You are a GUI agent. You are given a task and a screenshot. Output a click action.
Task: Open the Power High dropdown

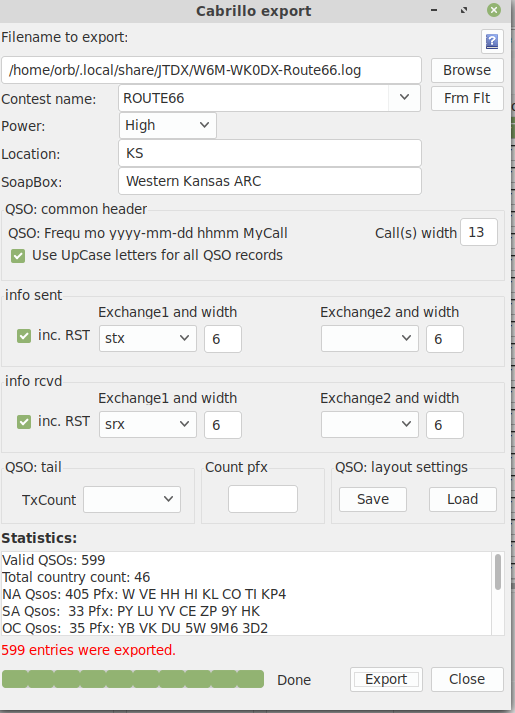(168, 126)
